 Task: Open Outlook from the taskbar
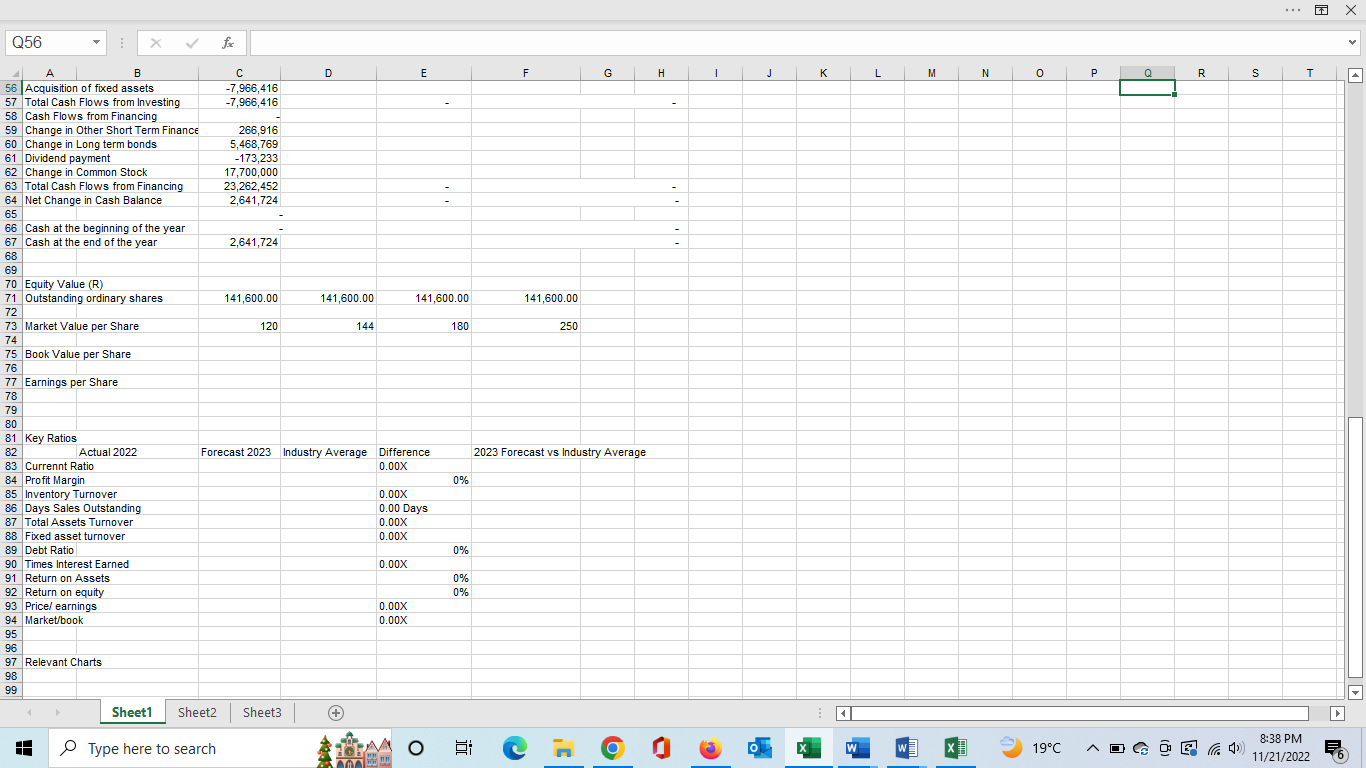tap(759, 748)
